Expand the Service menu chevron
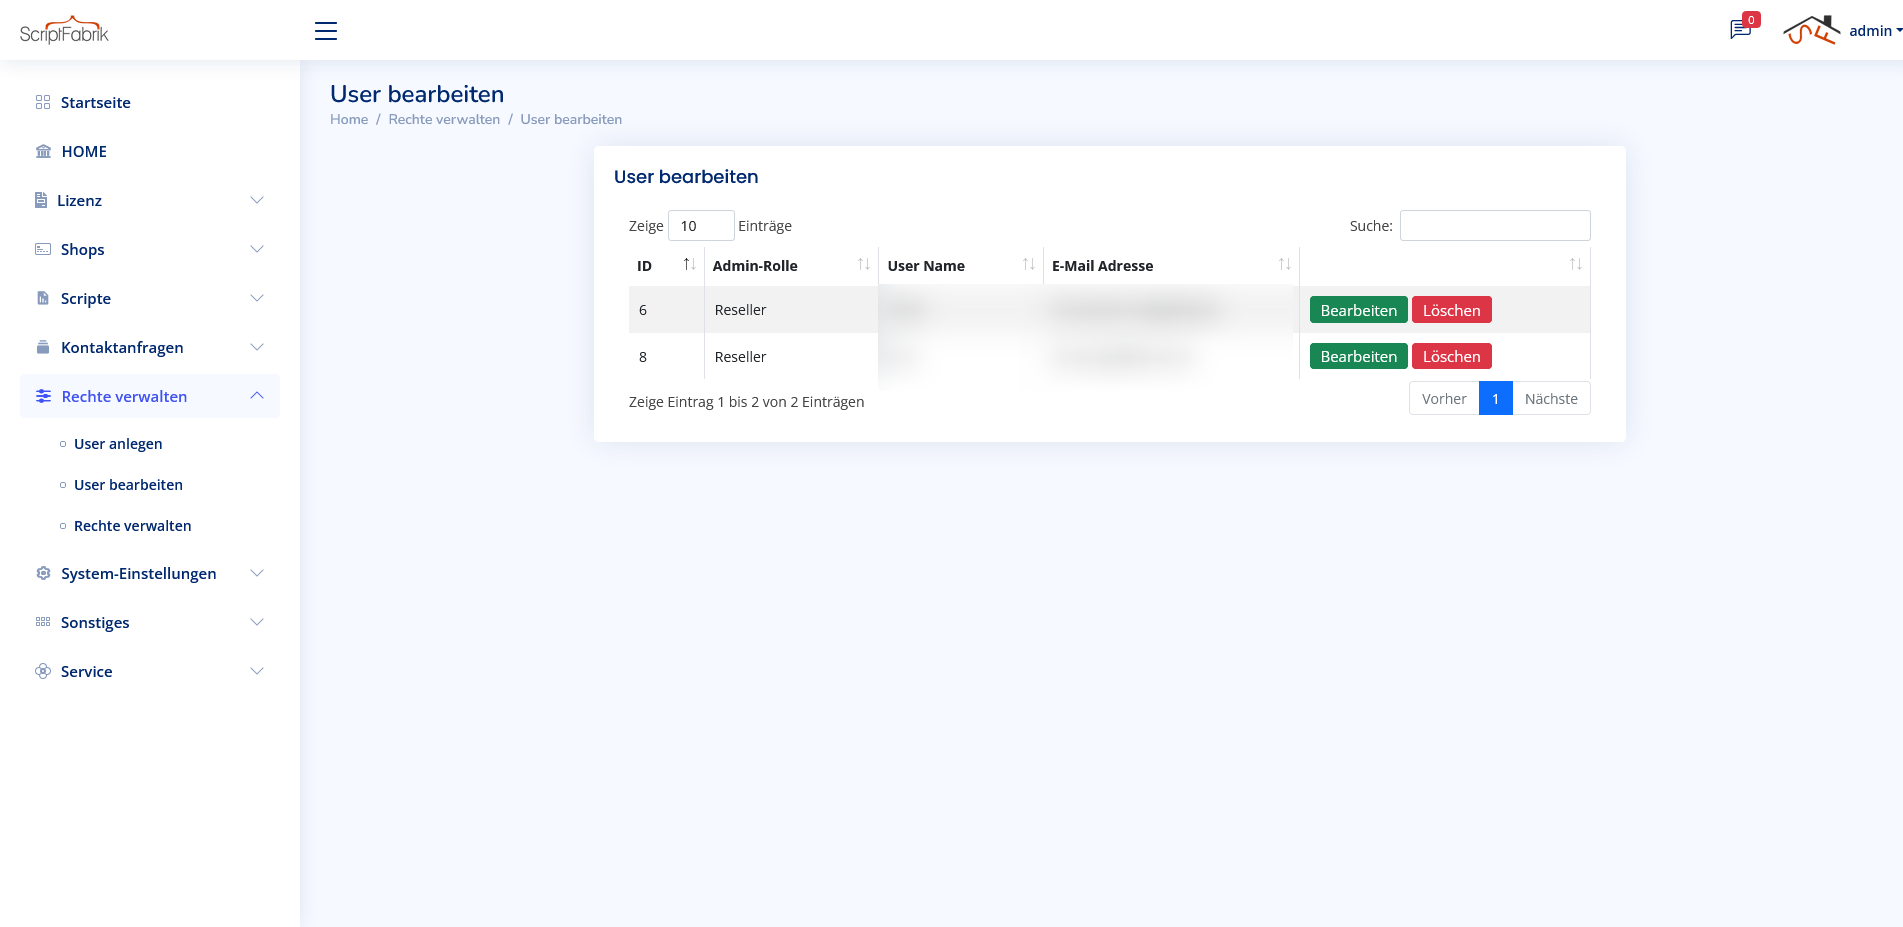 [257, 671]
